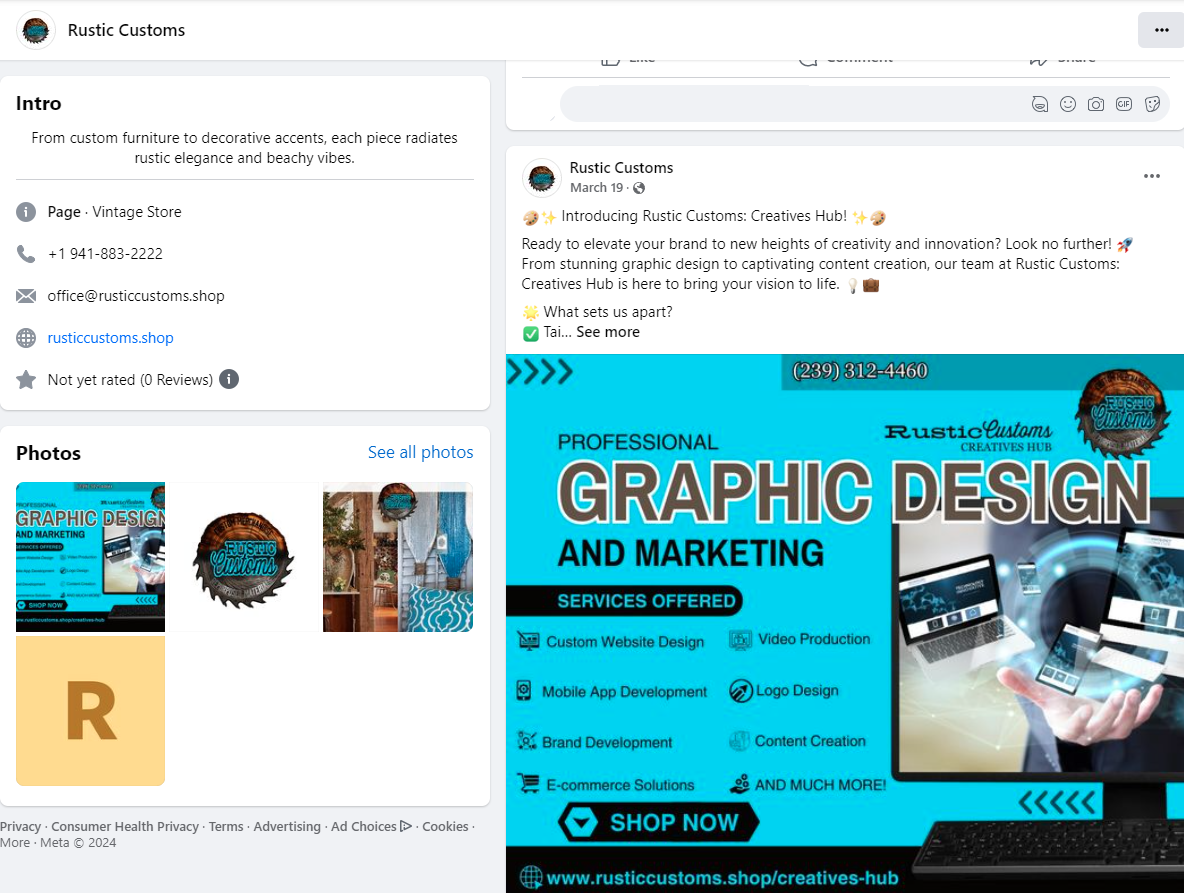Click the Rustic Customs header logo

pos(35,30)
